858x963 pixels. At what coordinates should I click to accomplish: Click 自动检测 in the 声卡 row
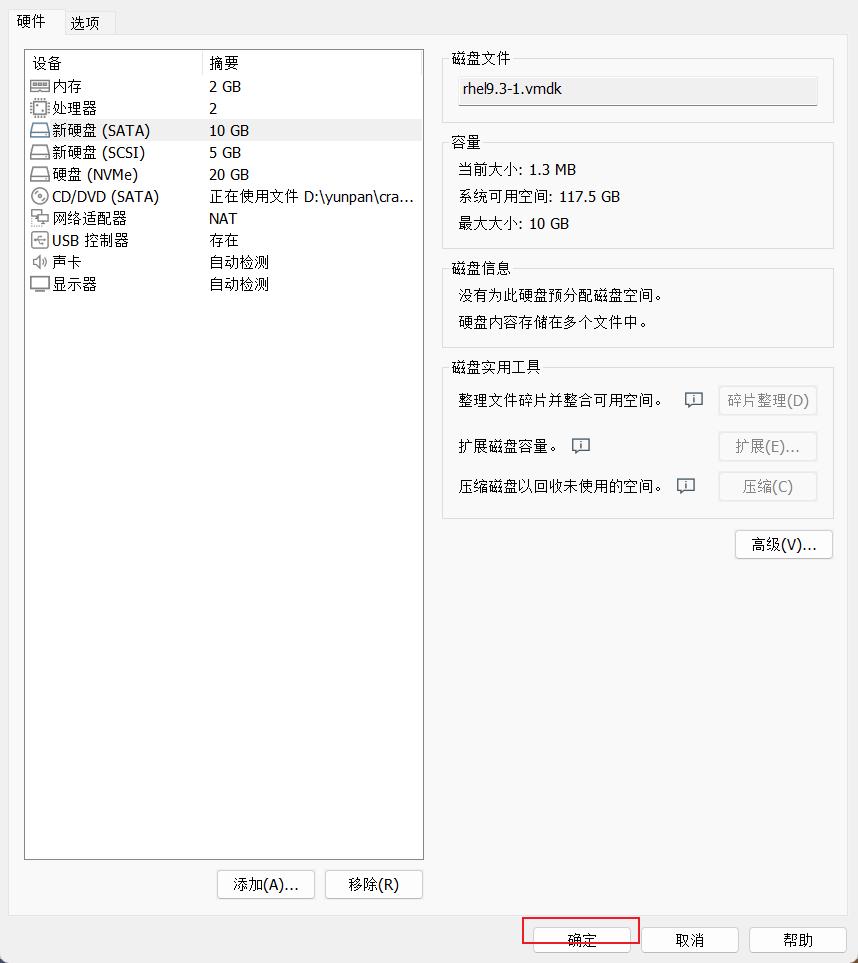[239, 262]
